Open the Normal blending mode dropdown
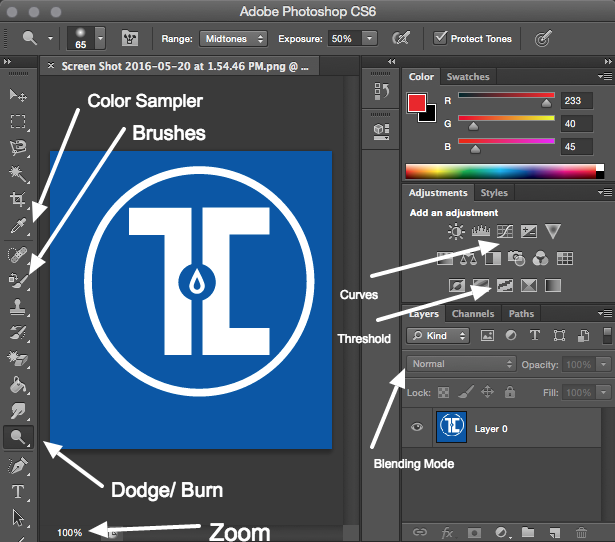This screenshot has width=615, height=542. [x=461, y=364]
